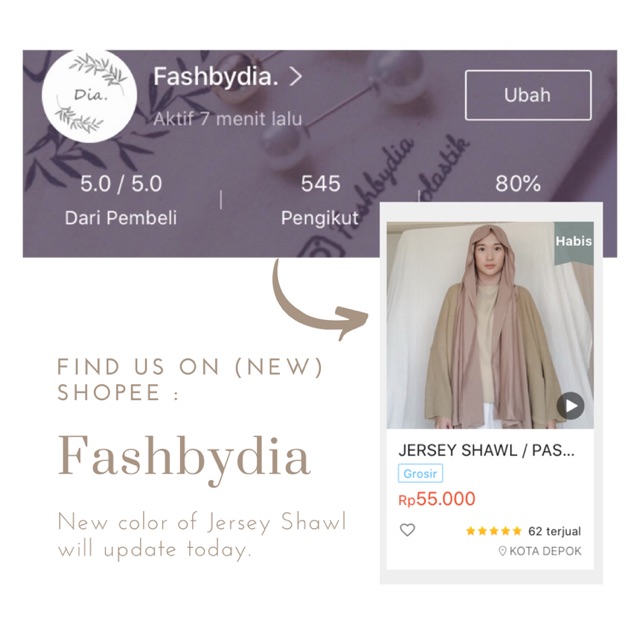Open the Fashbydia. shop chevron arrow
This screenshot has height=640, width=640.
pyautogui.click(x=296, y=77)
